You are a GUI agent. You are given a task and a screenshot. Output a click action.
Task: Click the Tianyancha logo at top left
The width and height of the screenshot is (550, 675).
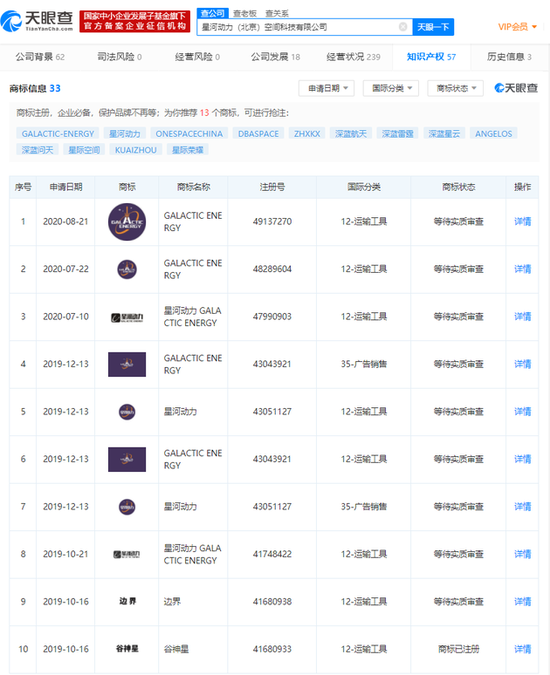tap(37, 21)
